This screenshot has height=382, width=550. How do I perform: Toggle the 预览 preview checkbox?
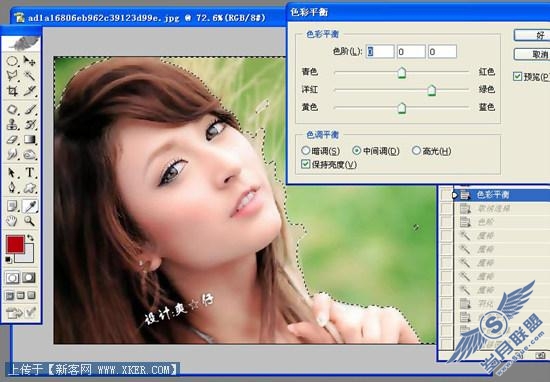517,76
